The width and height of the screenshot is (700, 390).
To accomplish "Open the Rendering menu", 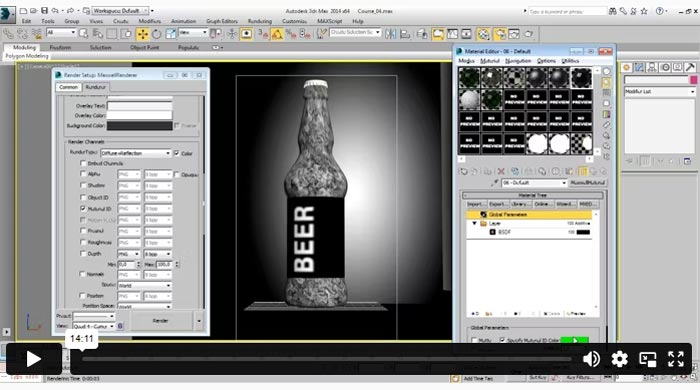I will [260, 21].
